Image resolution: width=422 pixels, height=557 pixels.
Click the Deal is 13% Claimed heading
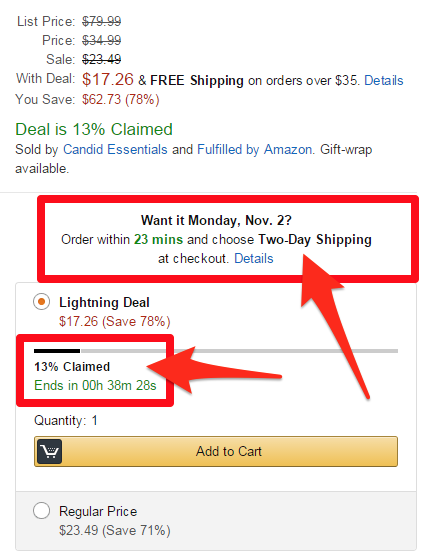click(x=94, y=129)
